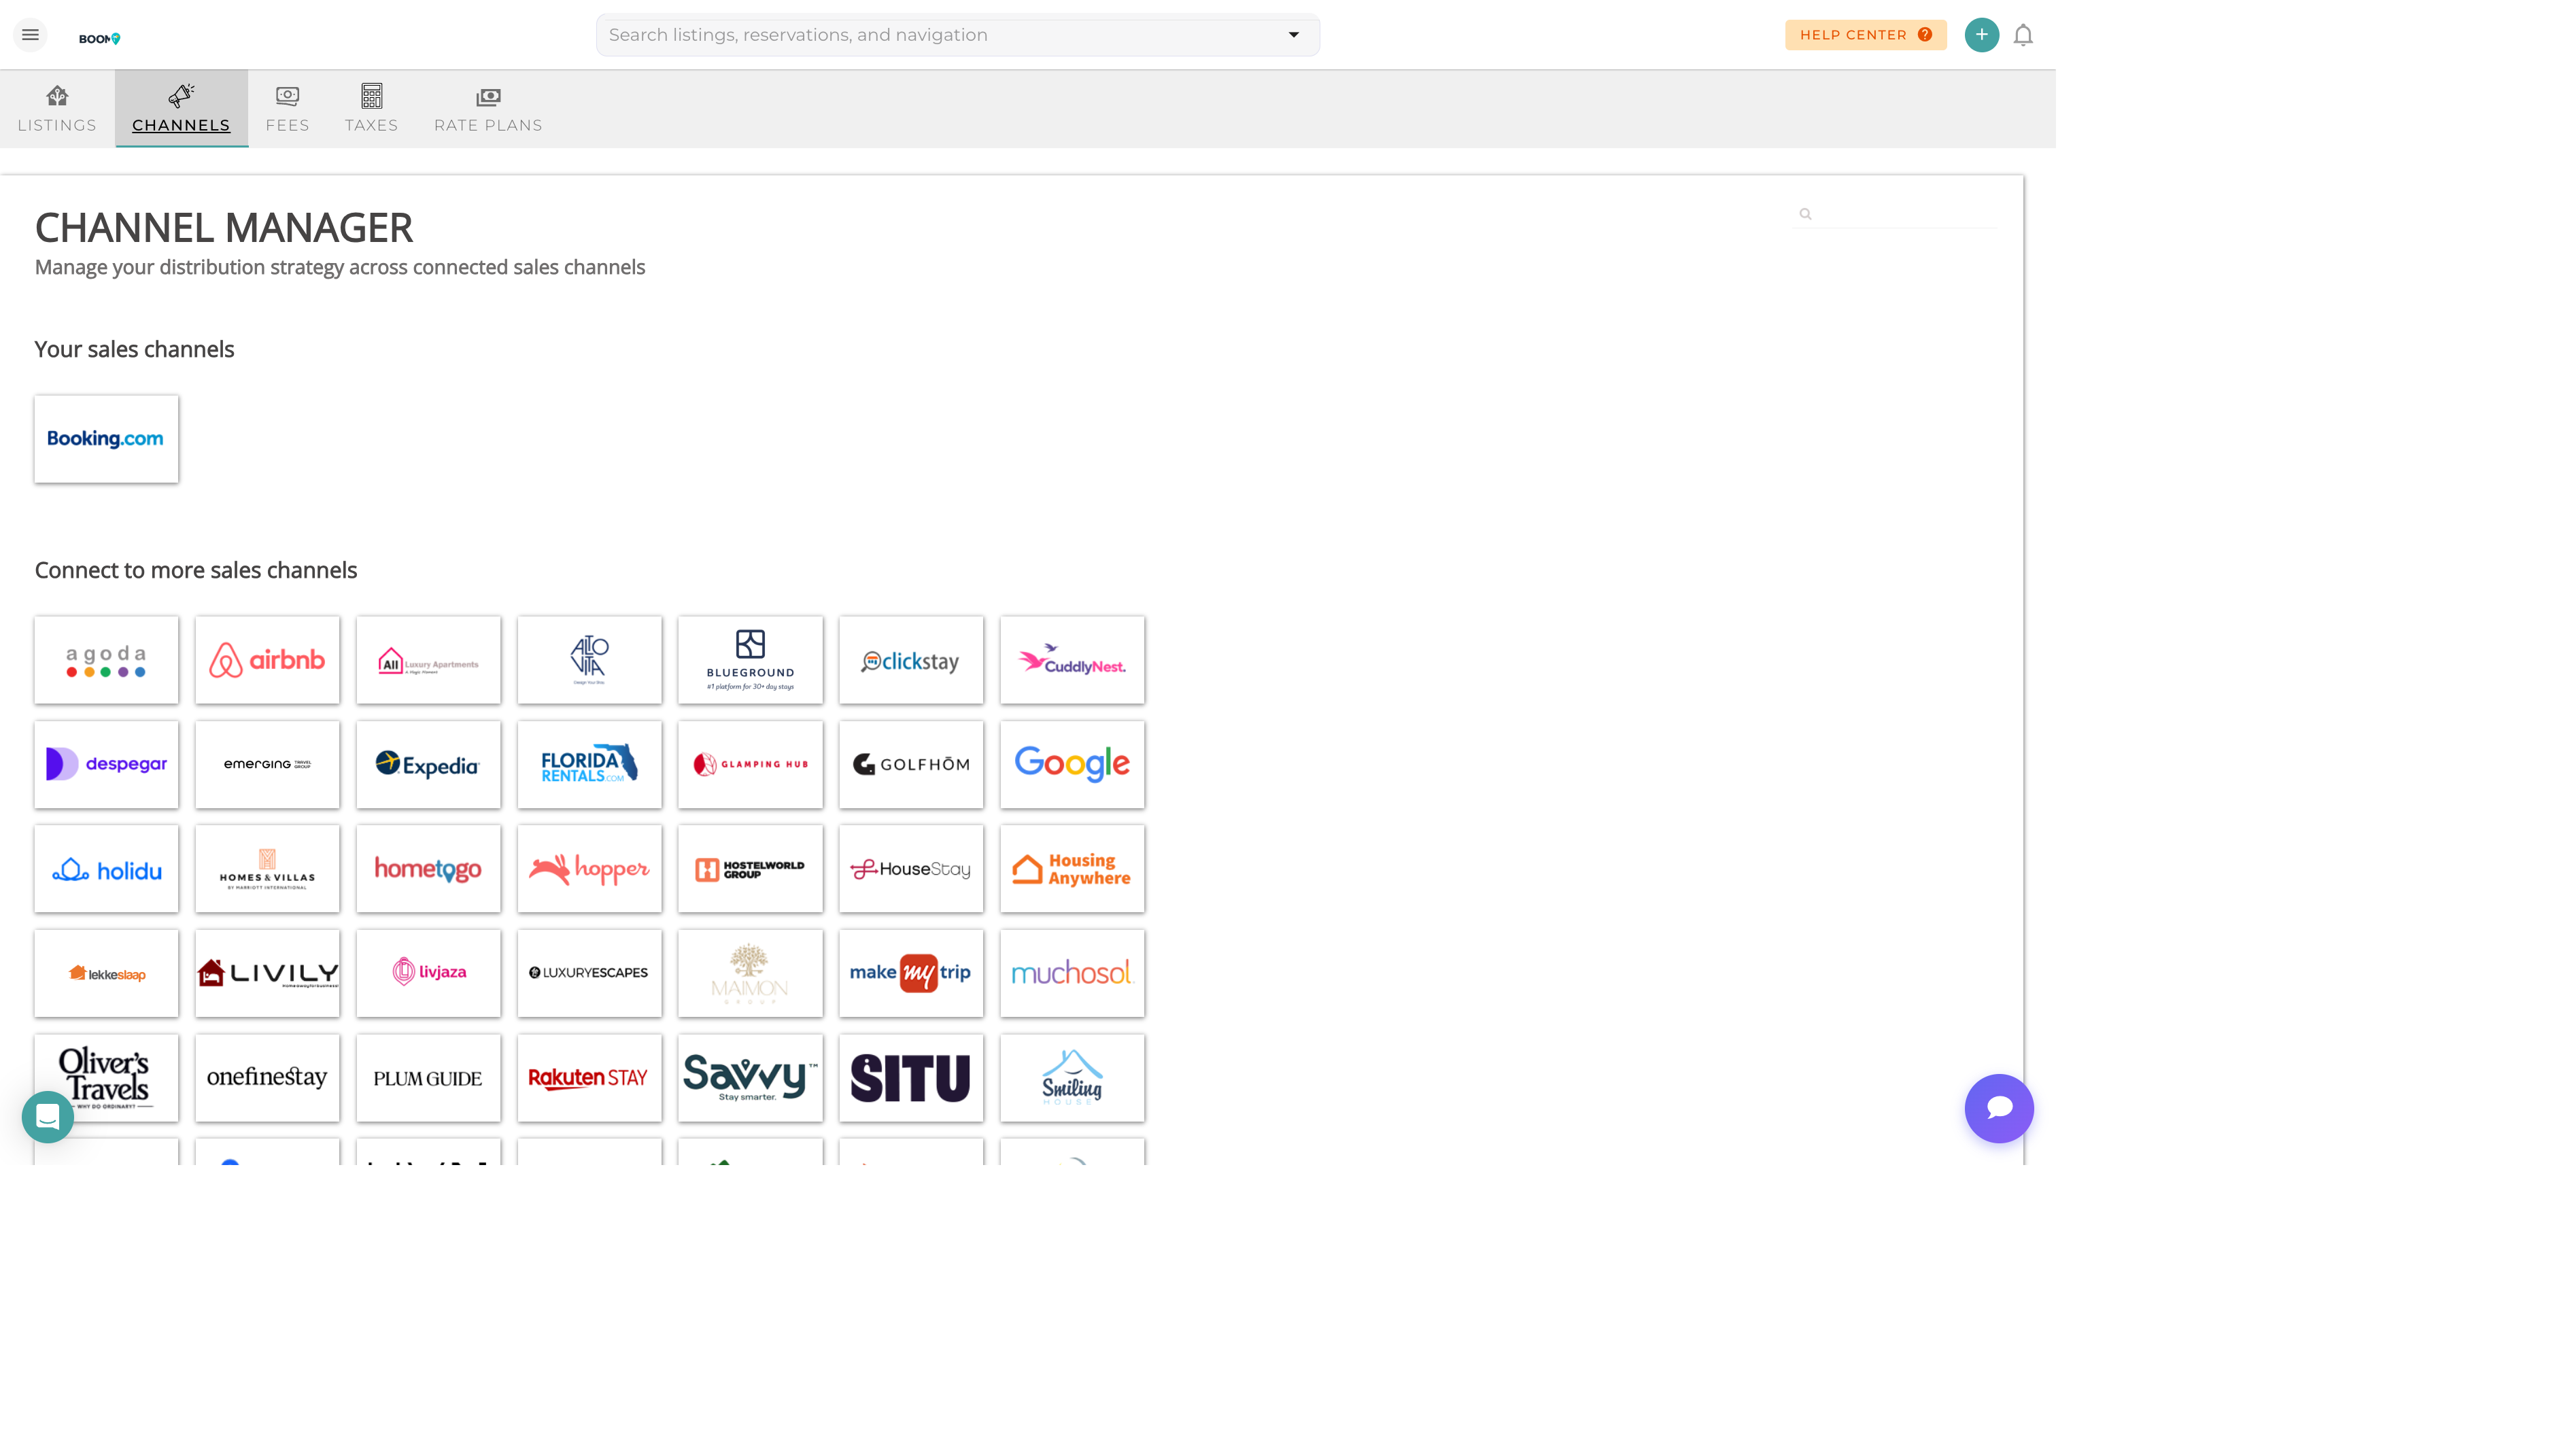Connect to the Expedia channel
The height and width of the screenshot is (1456, 2570).
pyautogui.click(x=428, y=764)
